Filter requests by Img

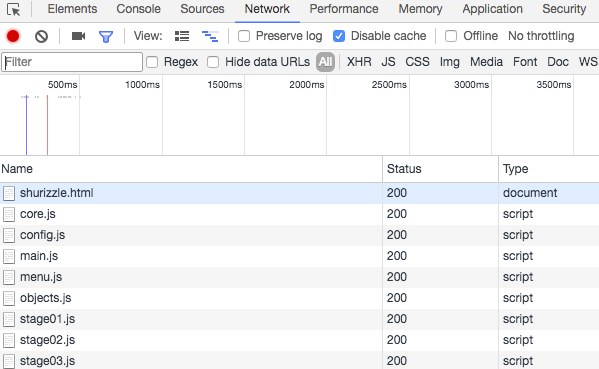450,62
